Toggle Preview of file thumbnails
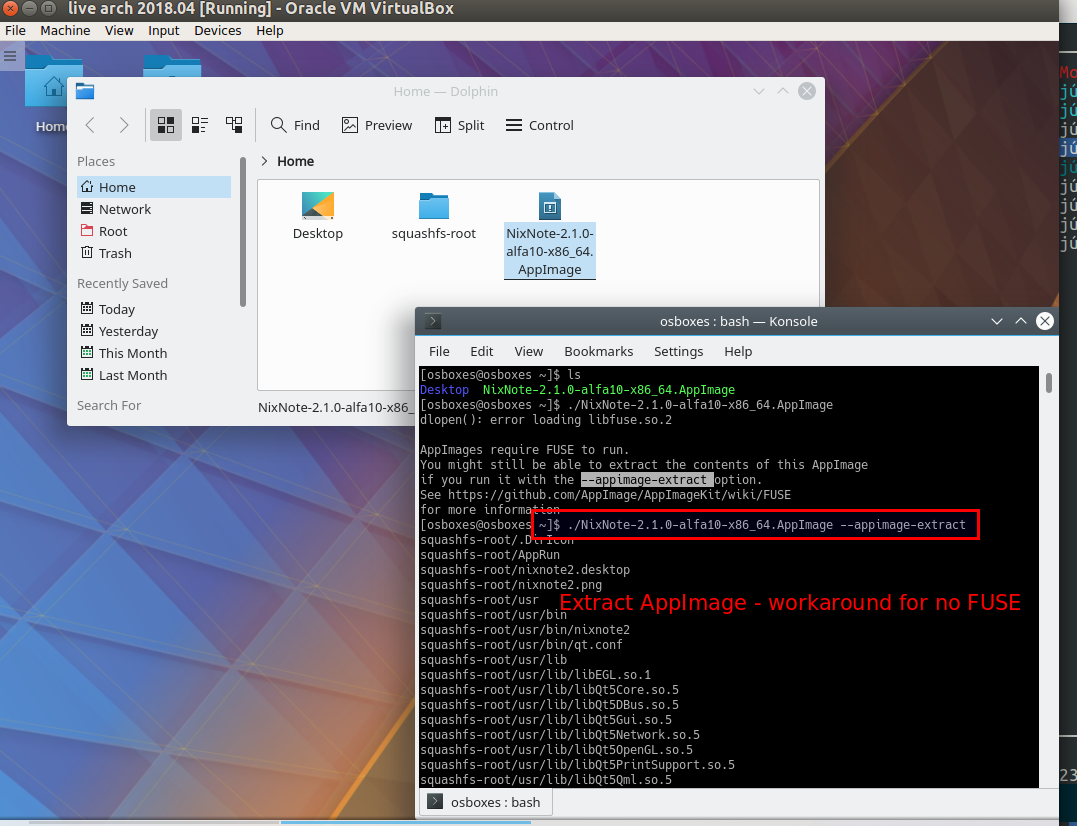This screenshot has height=827, width=1077. click(x=377, y=125)
